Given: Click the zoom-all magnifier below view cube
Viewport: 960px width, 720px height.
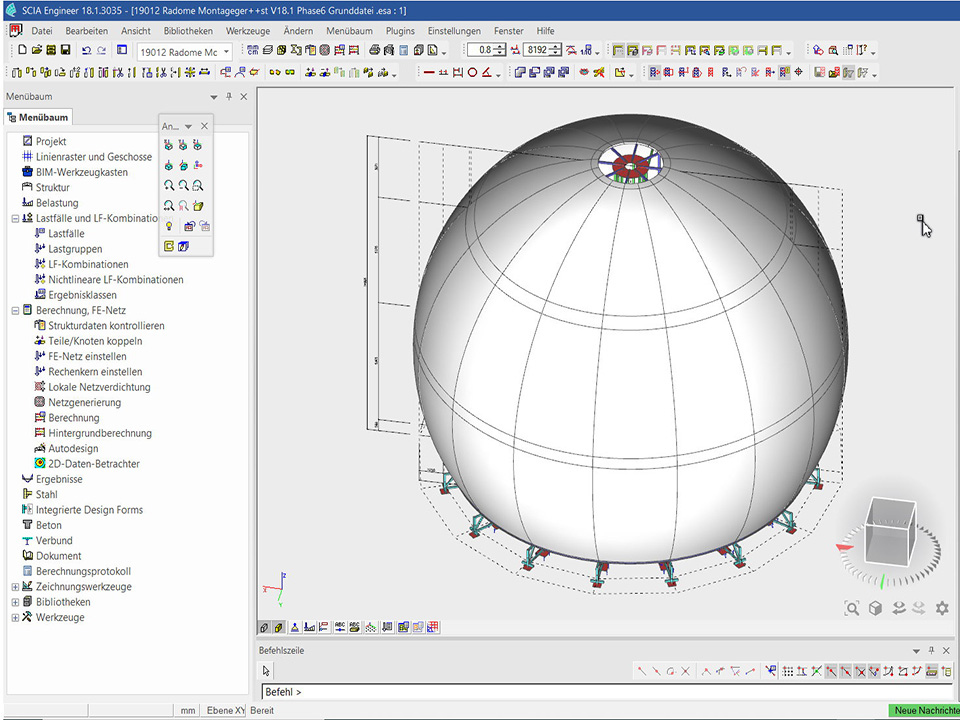Looking at the screenshot, I should (x=851, y=608).
